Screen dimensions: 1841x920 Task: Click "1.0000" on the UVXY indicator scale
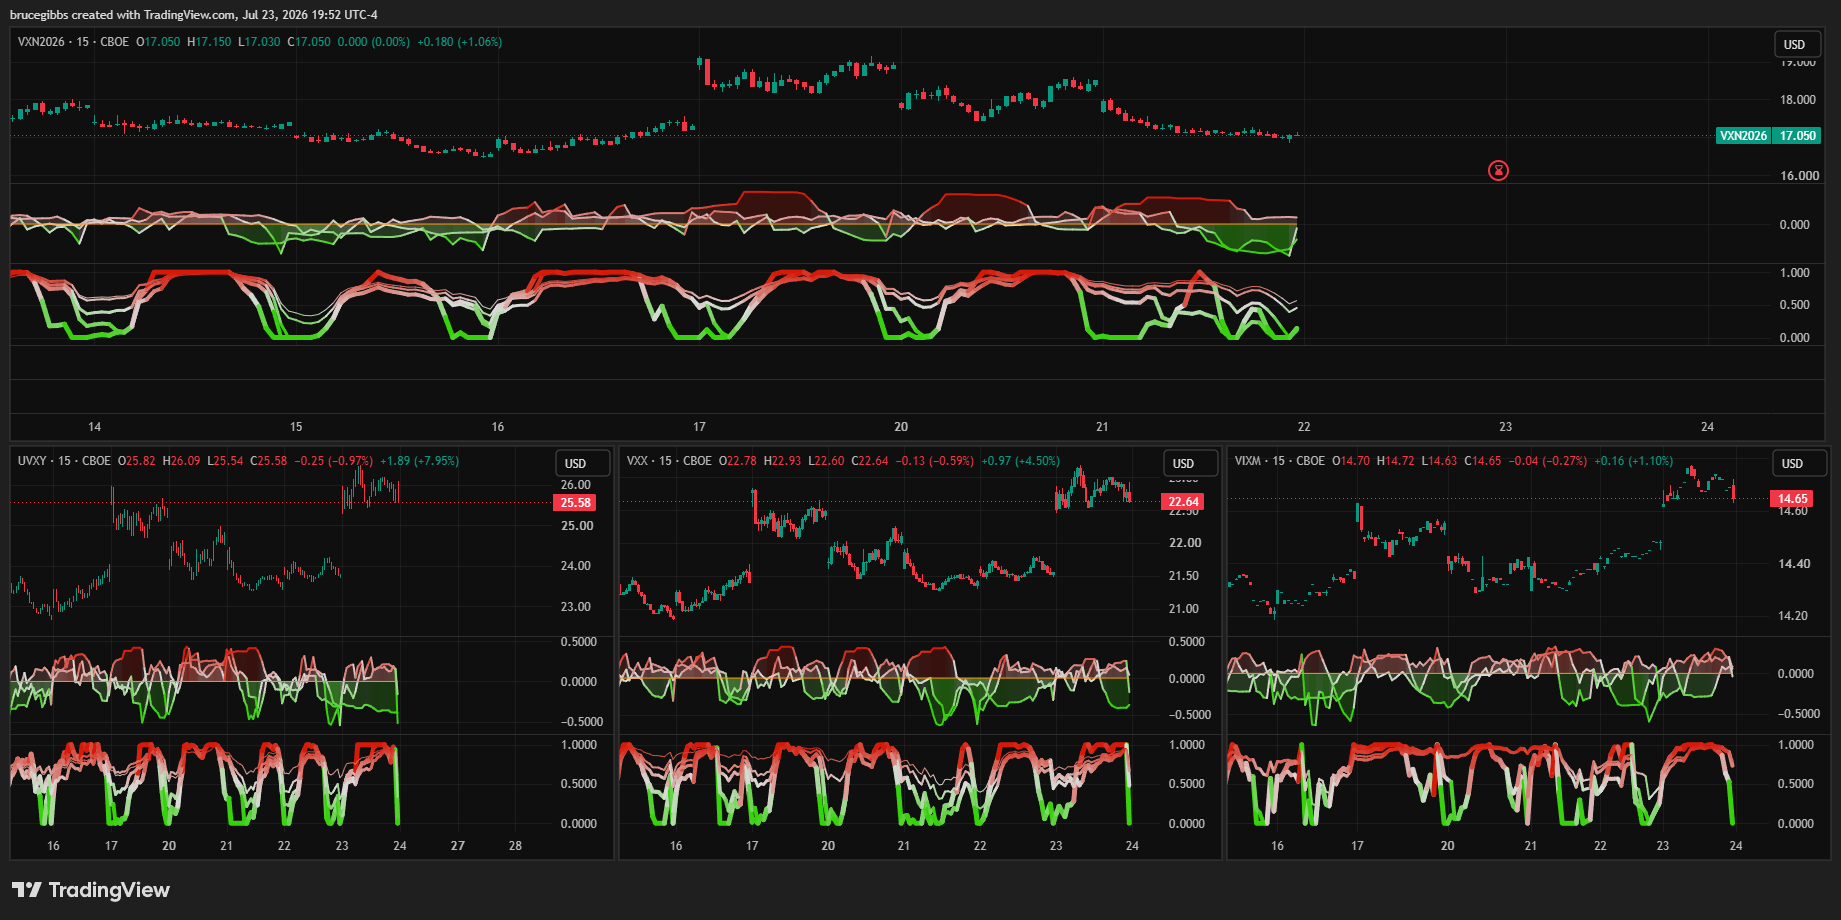click(x=579, y=745)
